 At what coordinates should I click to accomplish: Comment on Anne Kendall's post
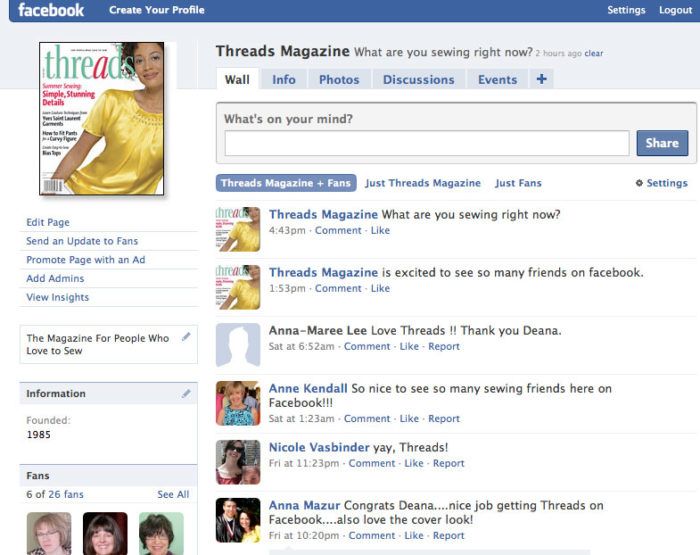[x=367, y=419]
